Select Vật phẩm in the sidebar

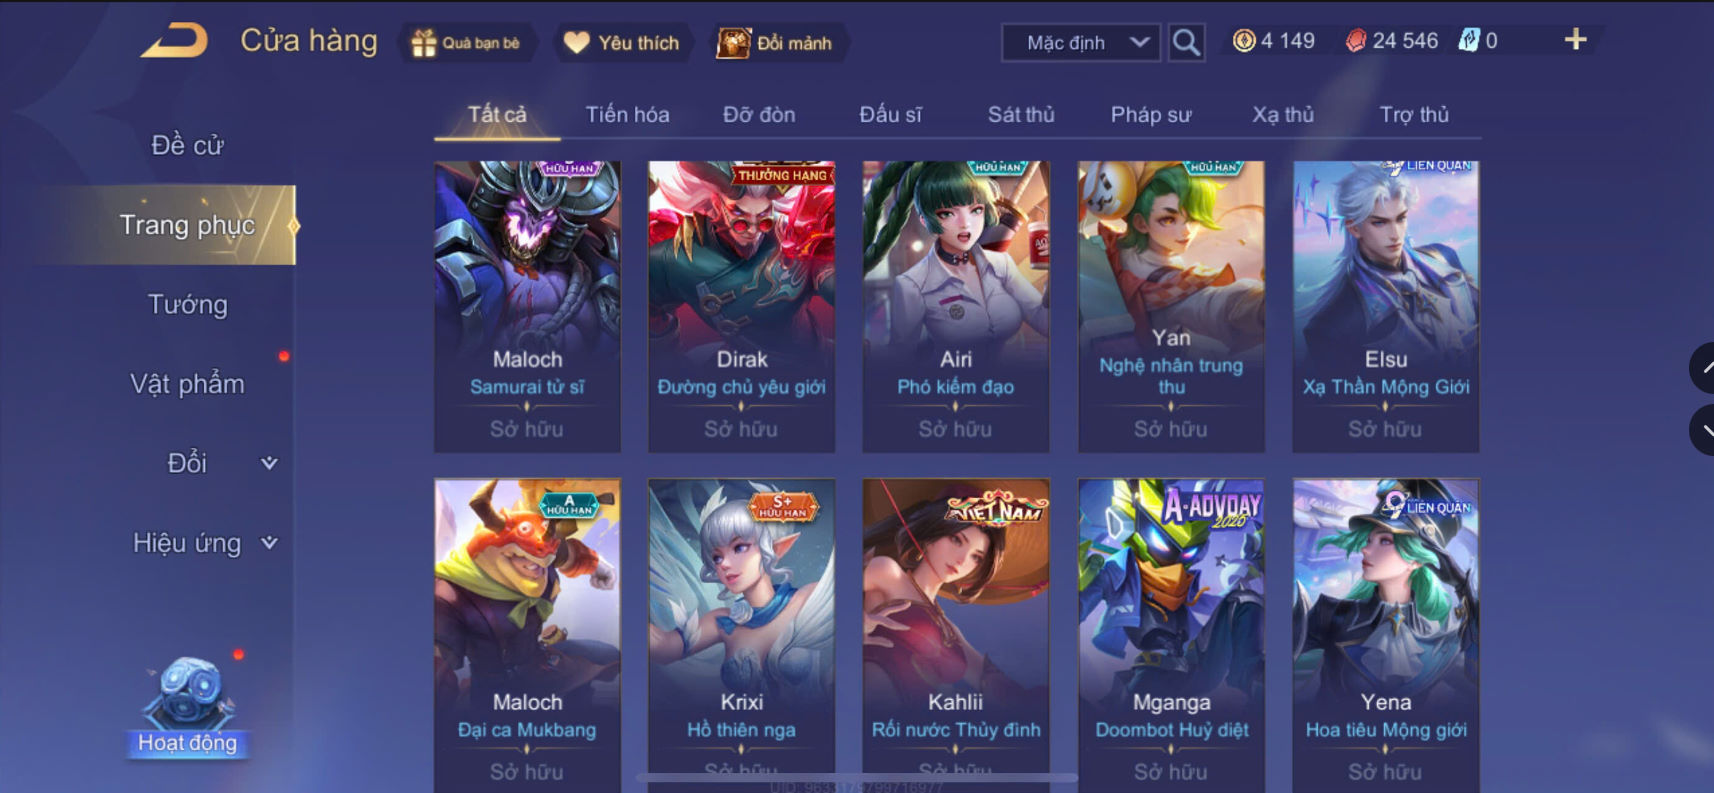(187, 384)
